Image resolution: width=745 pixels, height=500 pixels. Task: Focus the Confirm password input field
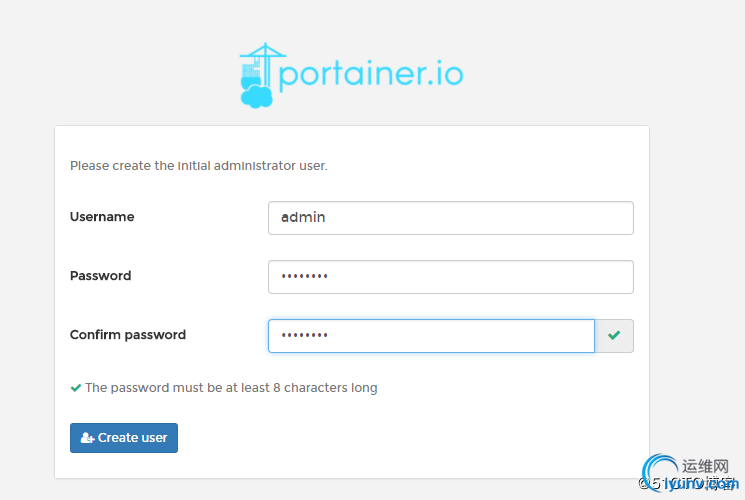[x=431, y=336]
